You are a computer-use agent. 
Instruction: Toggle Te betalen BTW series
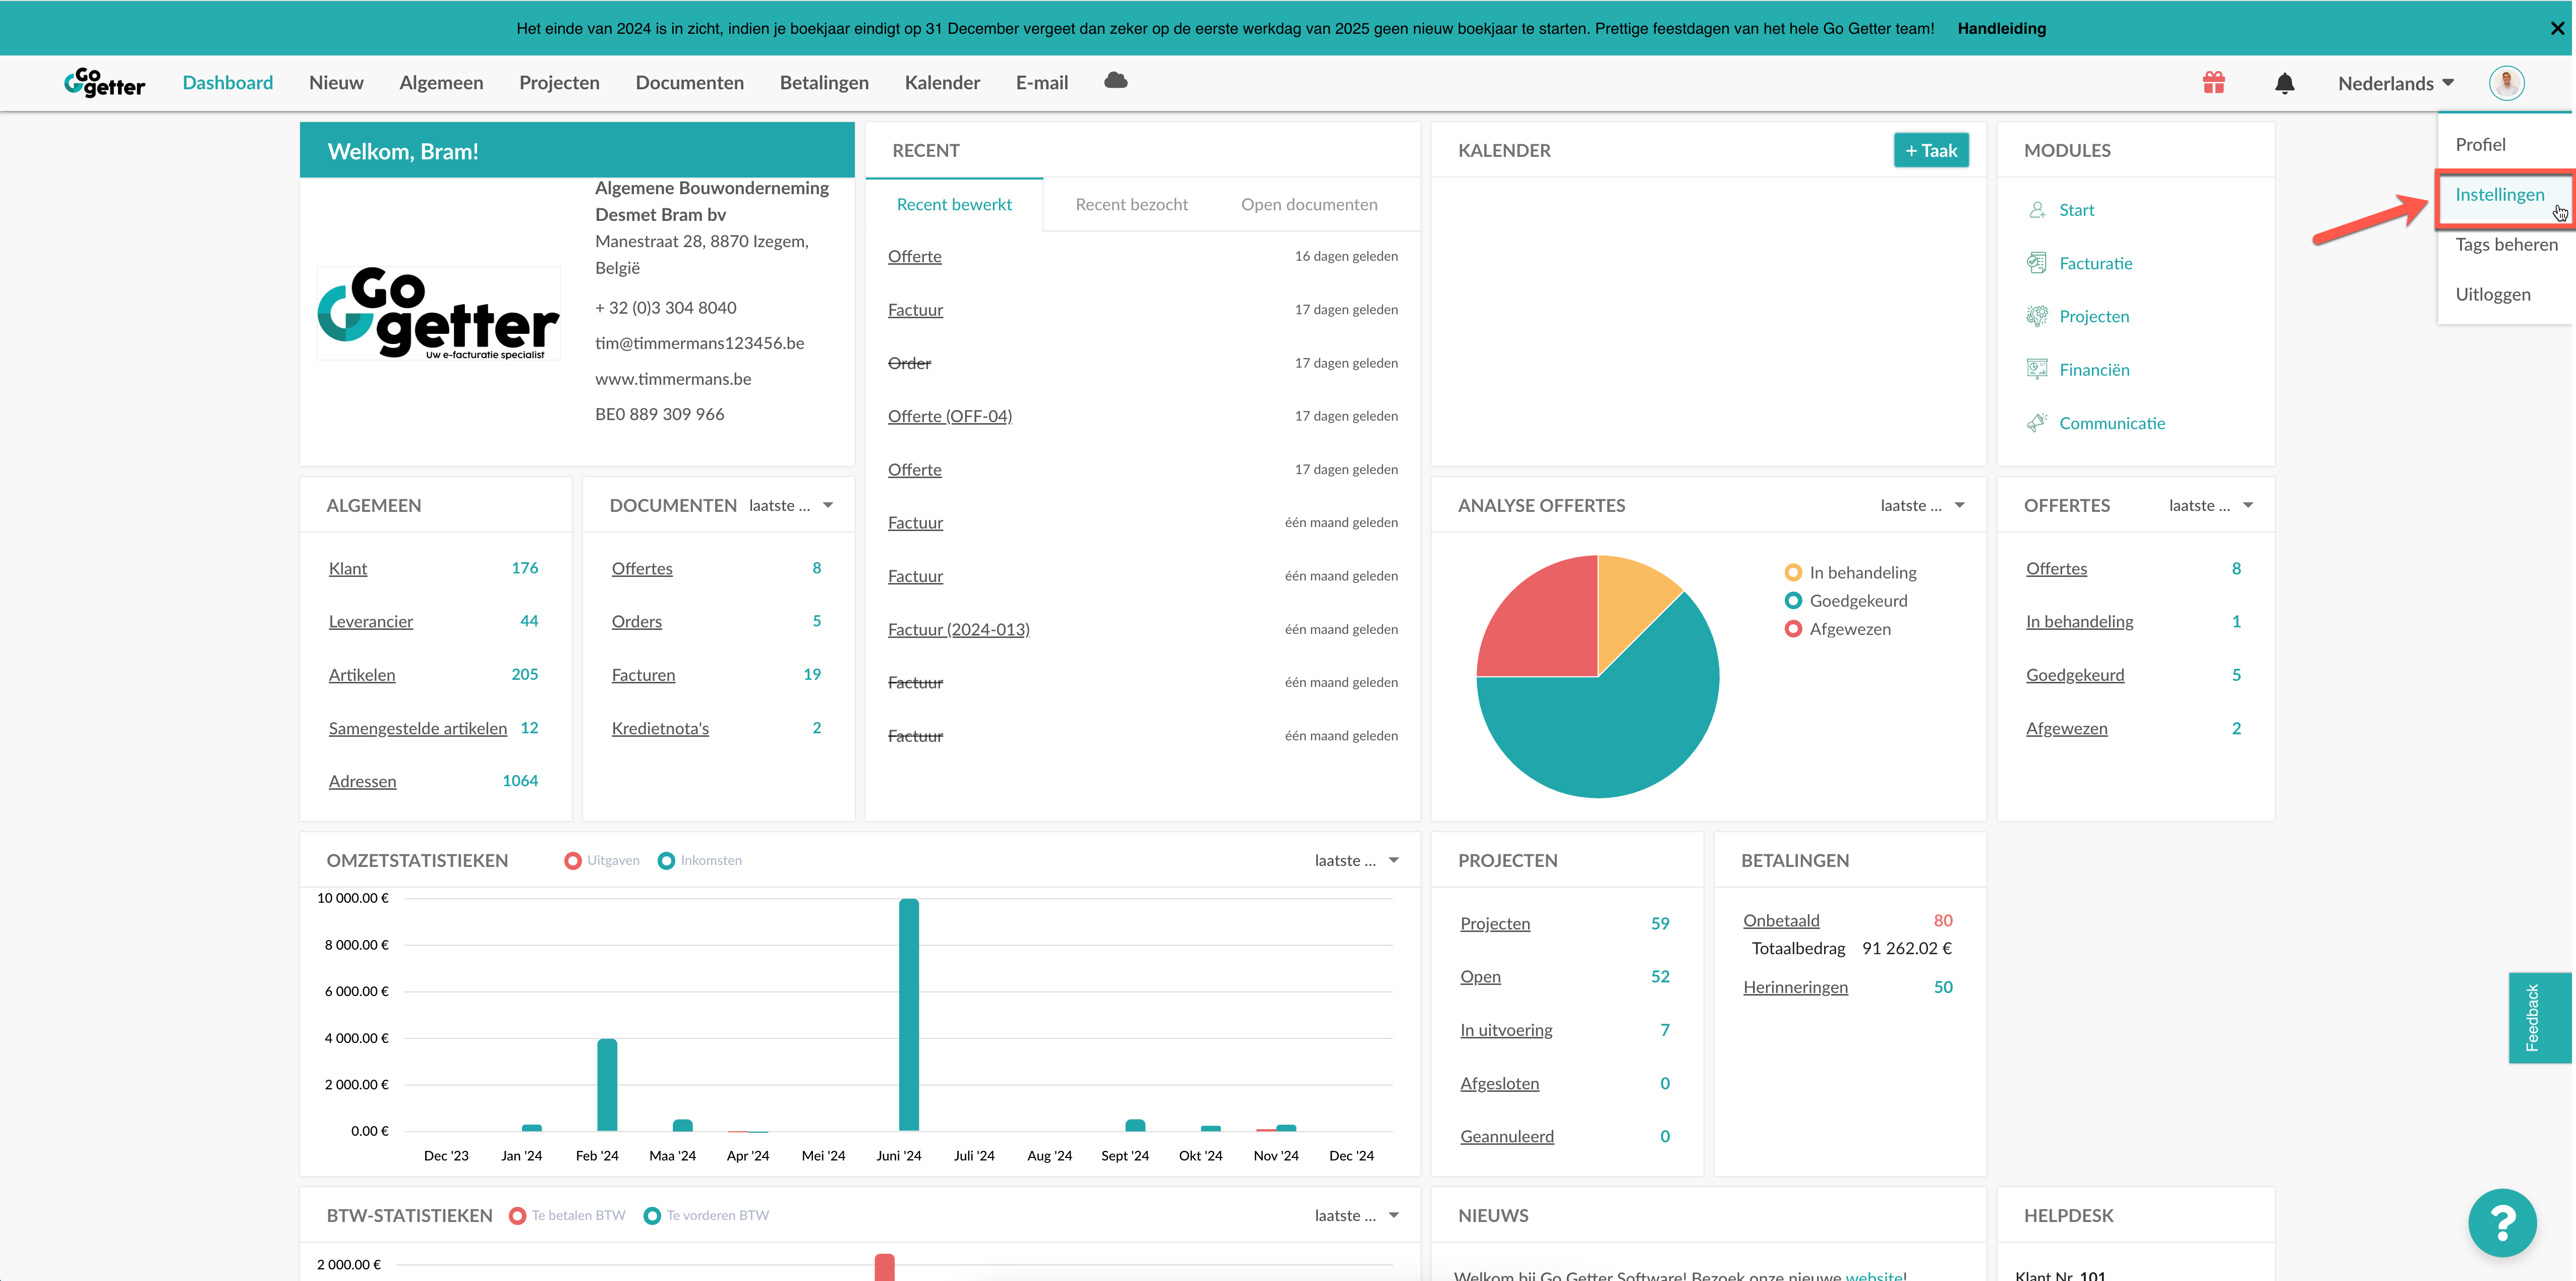pyautogui.click(x=567, y=1216)
